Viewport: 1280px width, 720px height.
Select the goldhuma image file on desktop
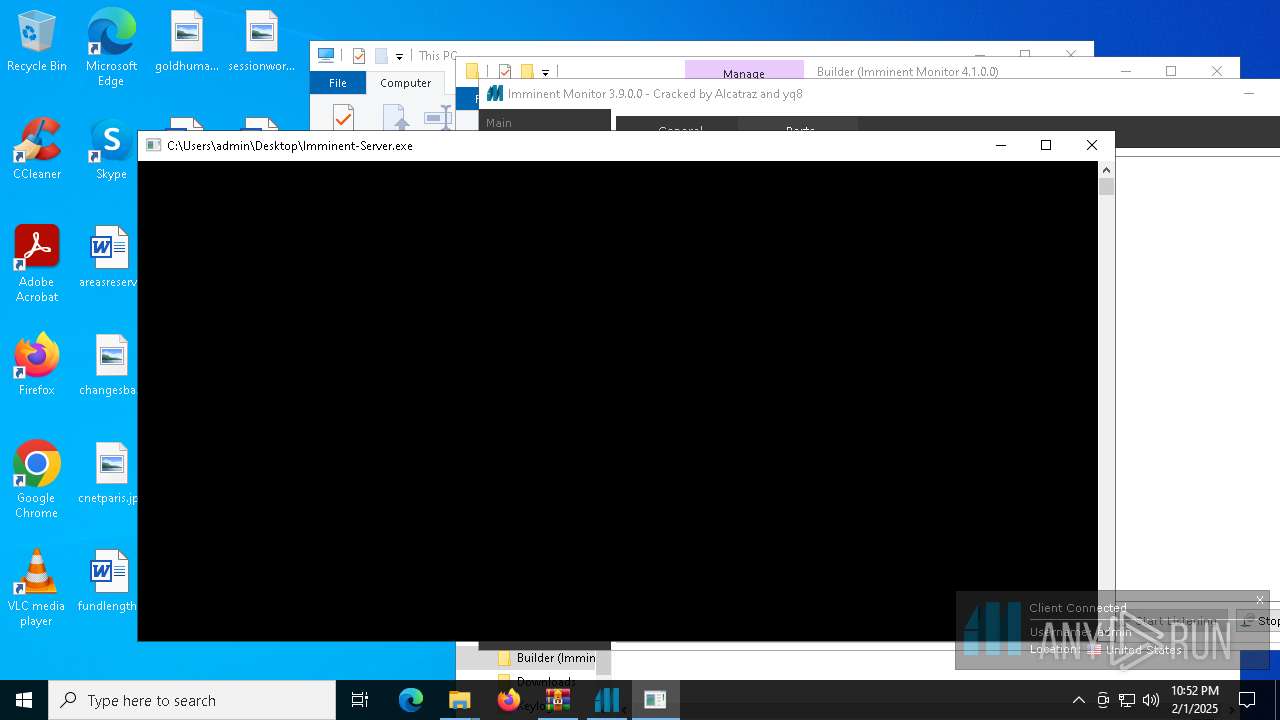pos(186,42)
